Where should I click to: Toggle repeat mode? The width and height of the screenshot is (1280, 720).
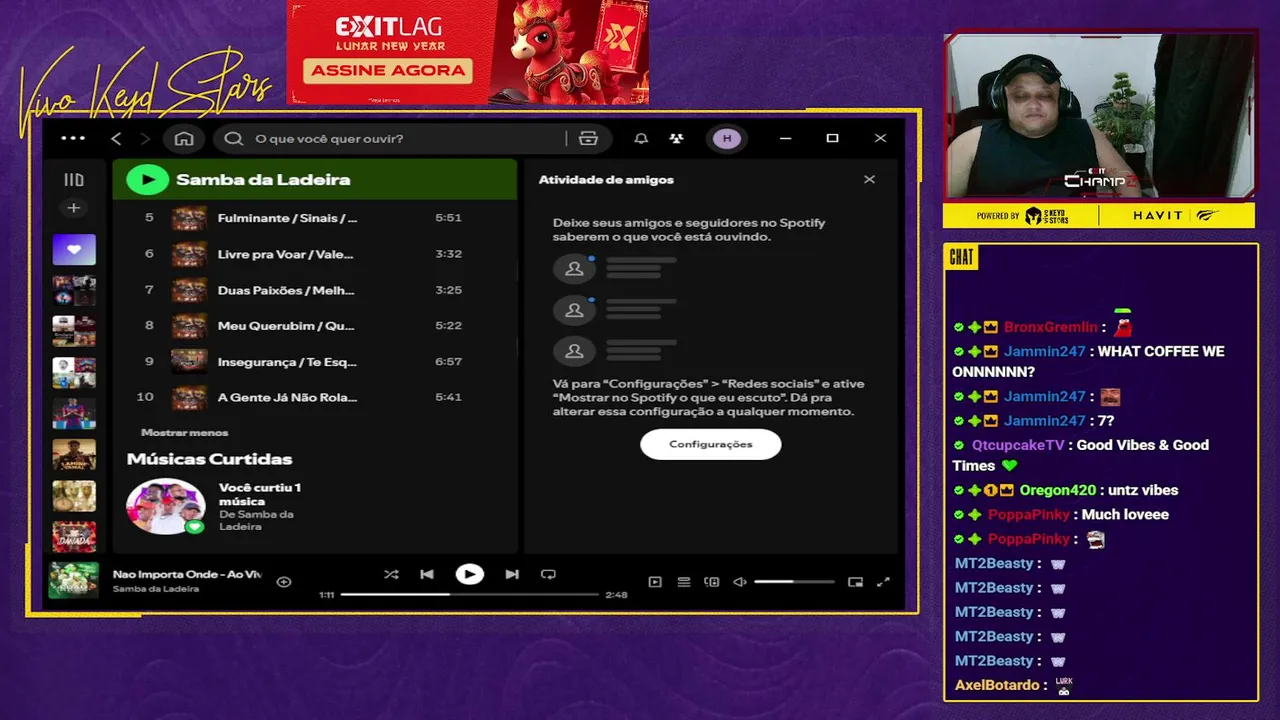[x=548, y=574]
